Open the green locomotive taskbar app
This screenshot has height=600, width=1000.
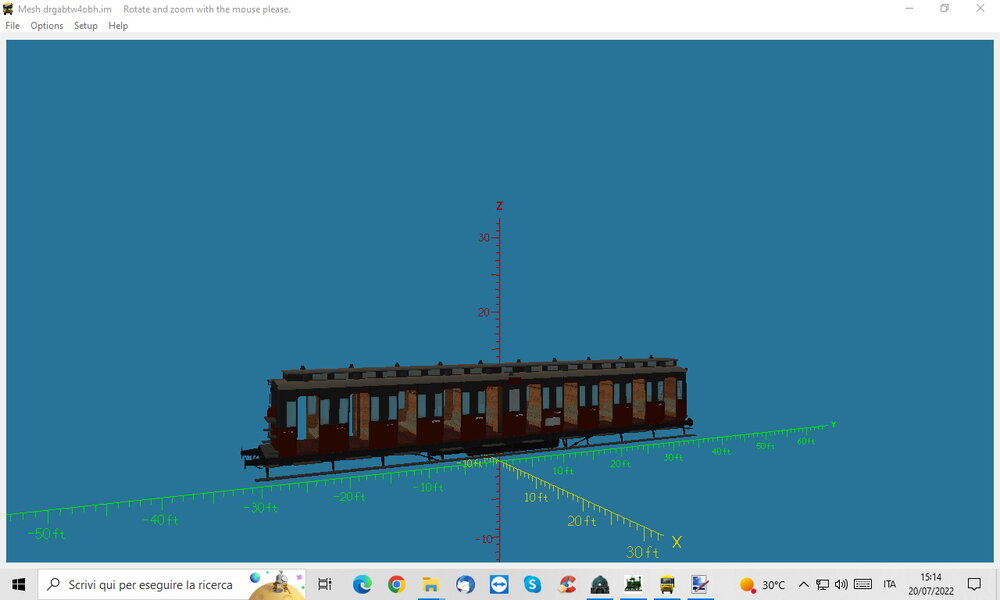633,584
